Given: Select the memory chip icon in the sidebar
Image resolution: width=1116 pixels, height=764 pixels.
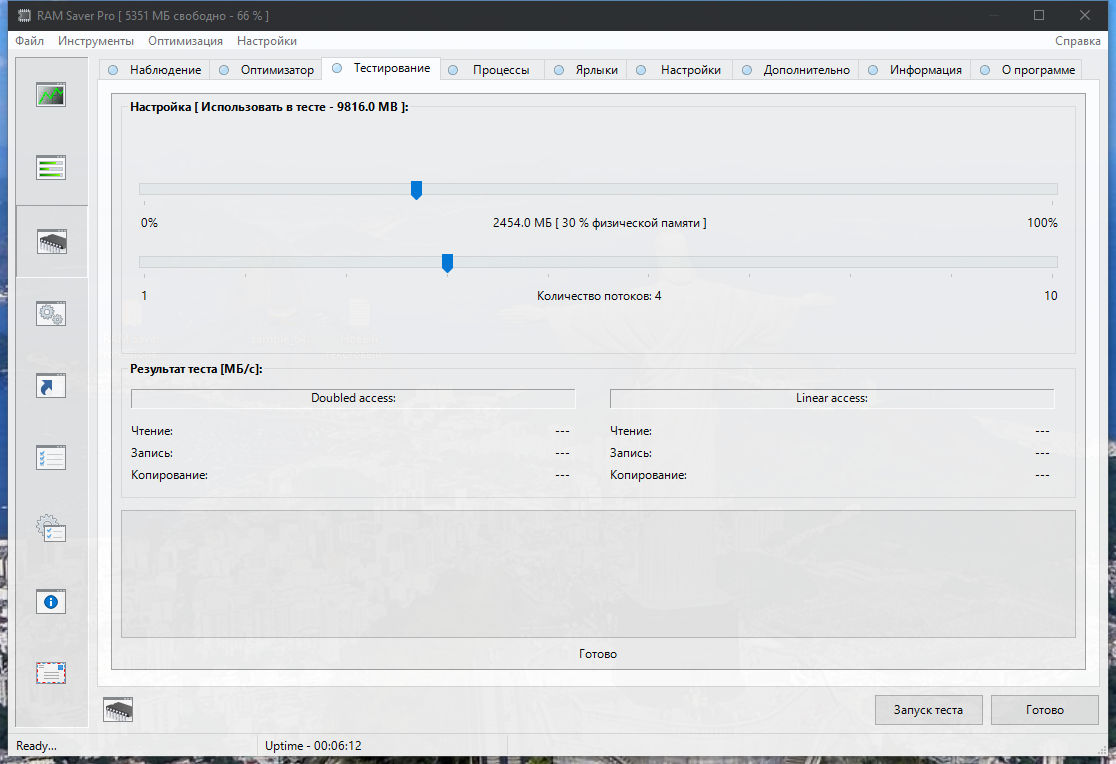Looking at the screenshot, I should point(51,241).
